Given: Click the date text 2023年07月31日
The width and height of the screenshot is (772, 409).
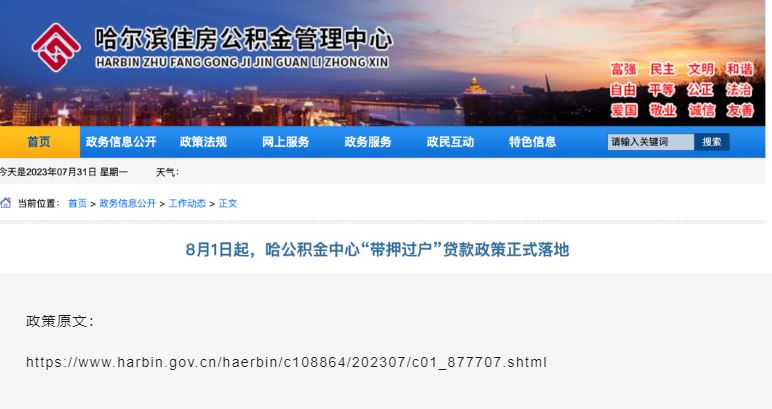Looking at the screenshot, I should (61, 172).
